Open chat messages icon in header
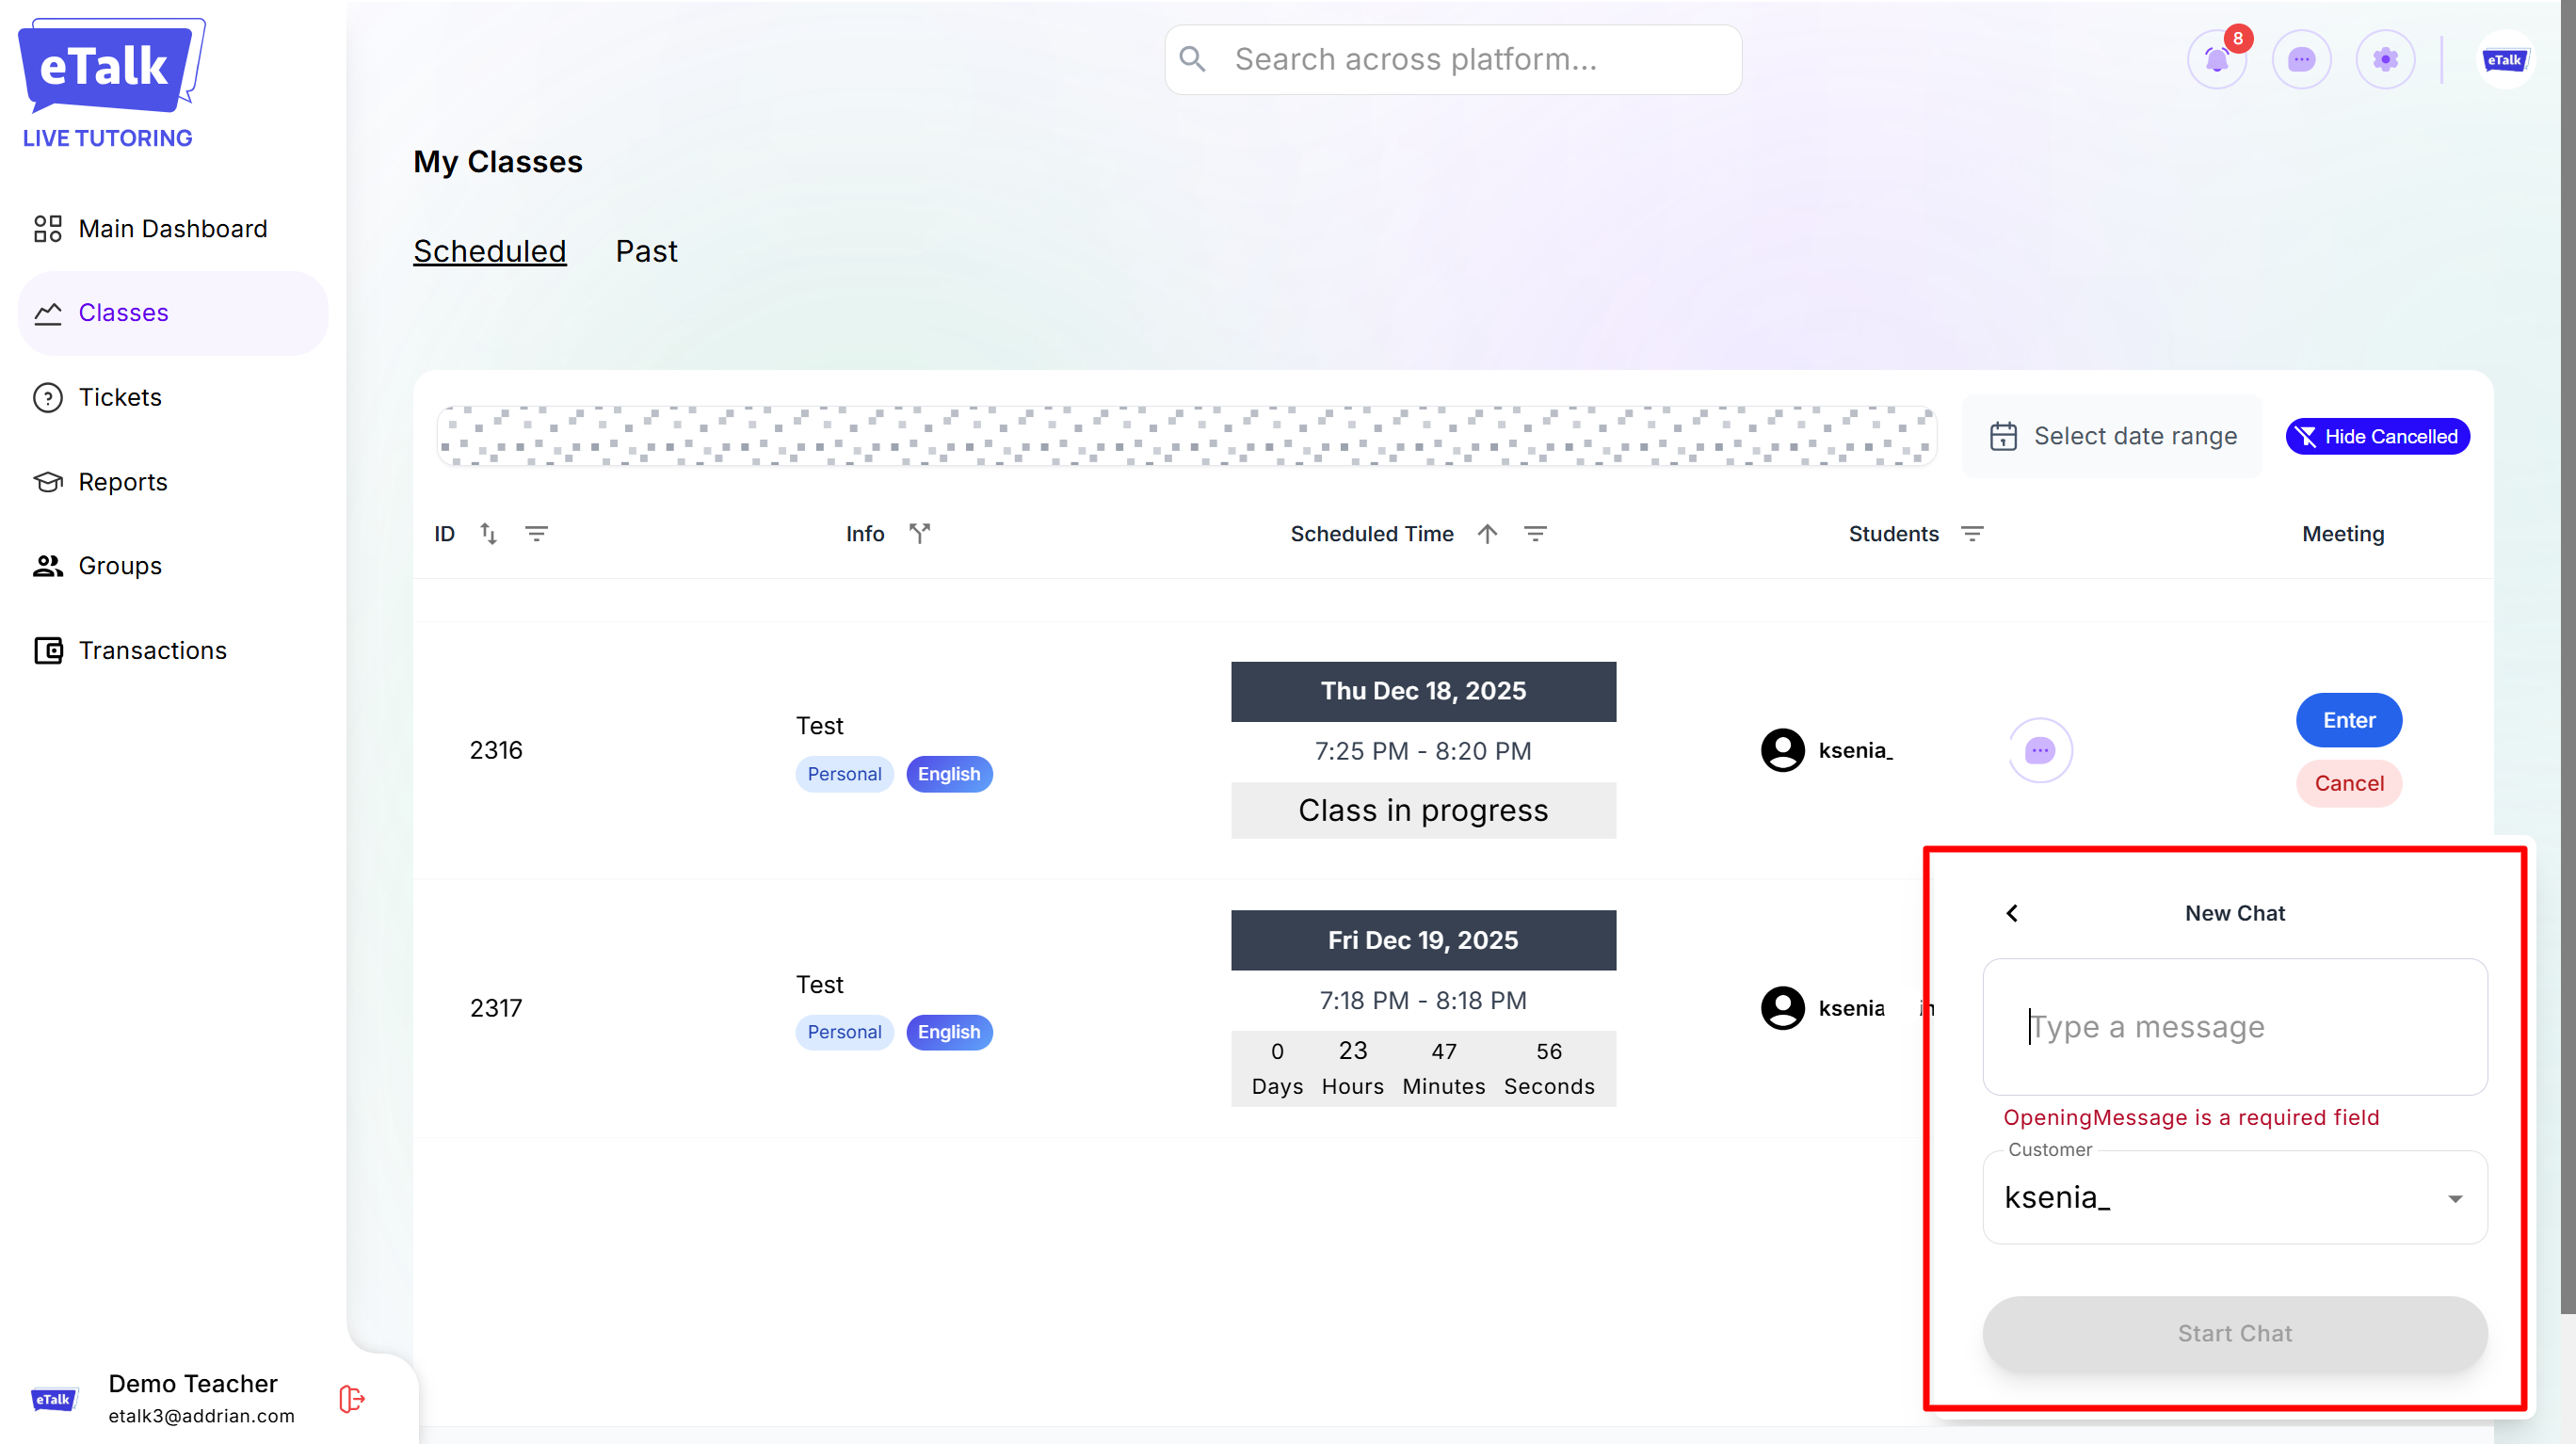The width and height of the screenshot is (2576, 1444). [2301, 60]
